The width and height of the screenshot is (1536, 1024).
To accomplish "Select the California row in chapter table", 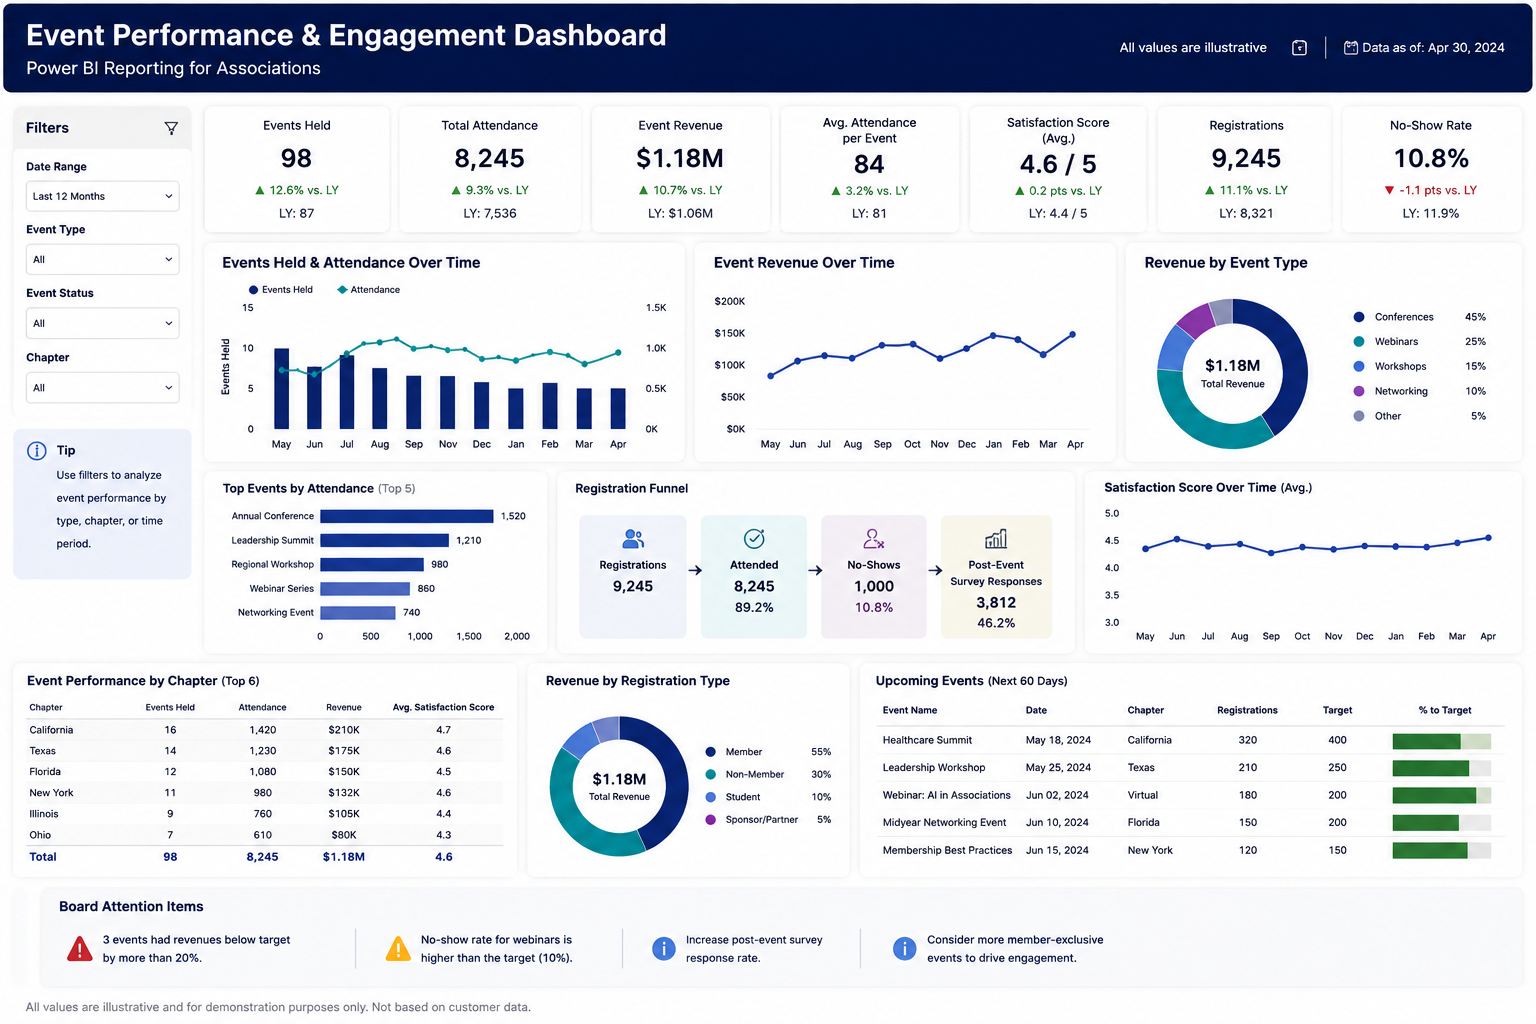I will pos(264,730).
